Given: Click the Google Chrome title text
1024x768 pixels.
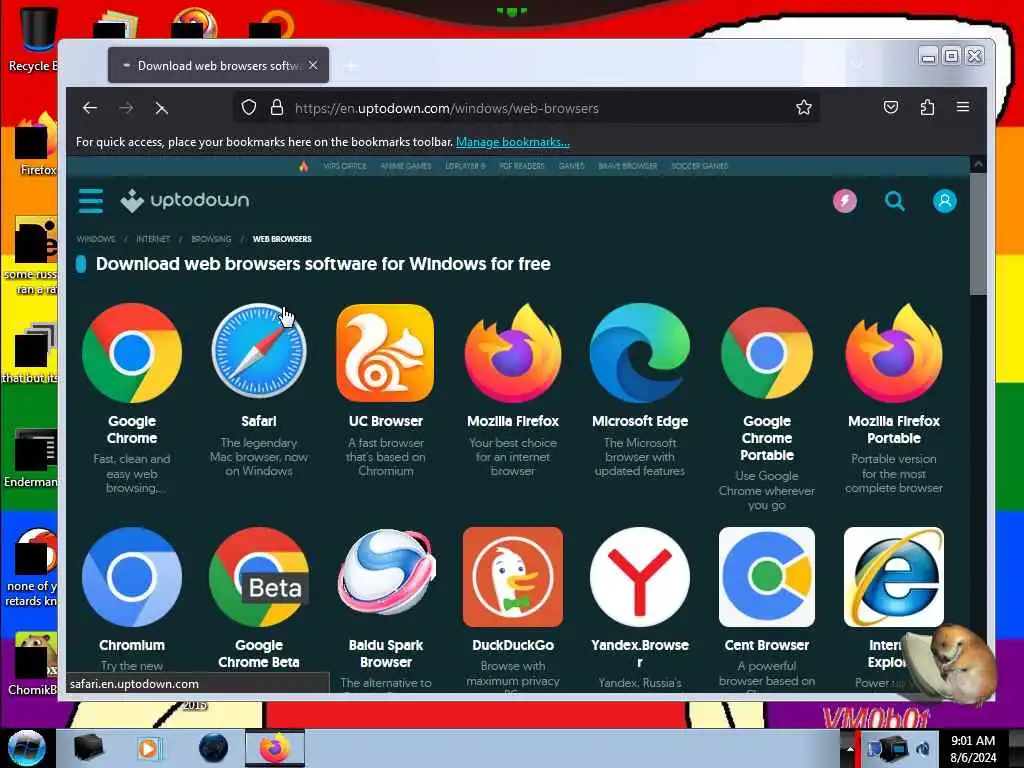Looking at the screenshot, I should (132, 430).
